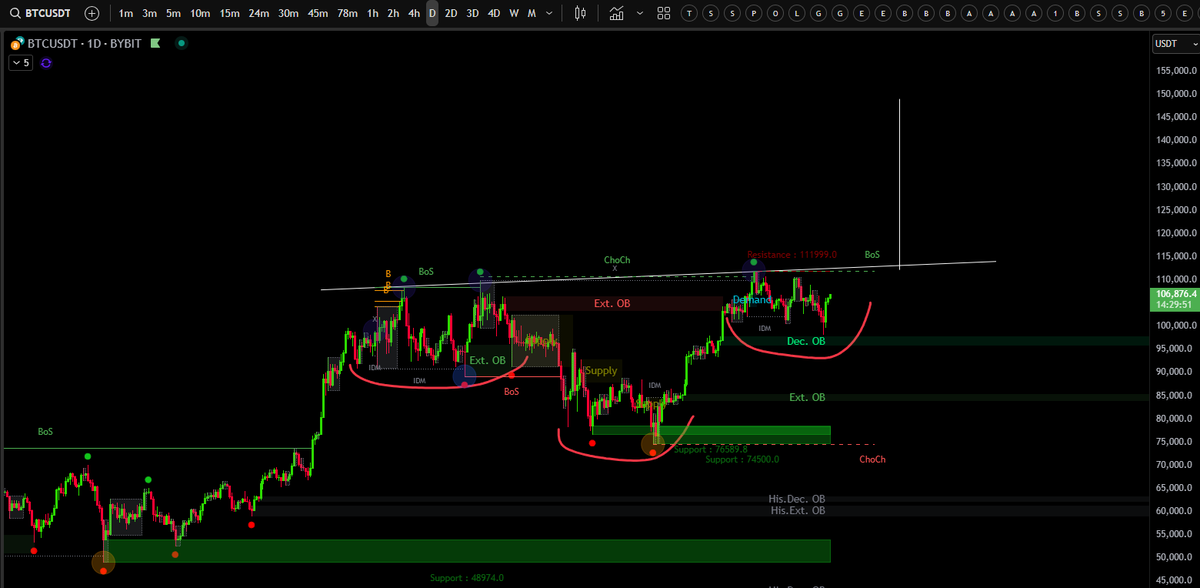
Task: Click the yellow Supply zone label
Action: [x=601, y=371]
